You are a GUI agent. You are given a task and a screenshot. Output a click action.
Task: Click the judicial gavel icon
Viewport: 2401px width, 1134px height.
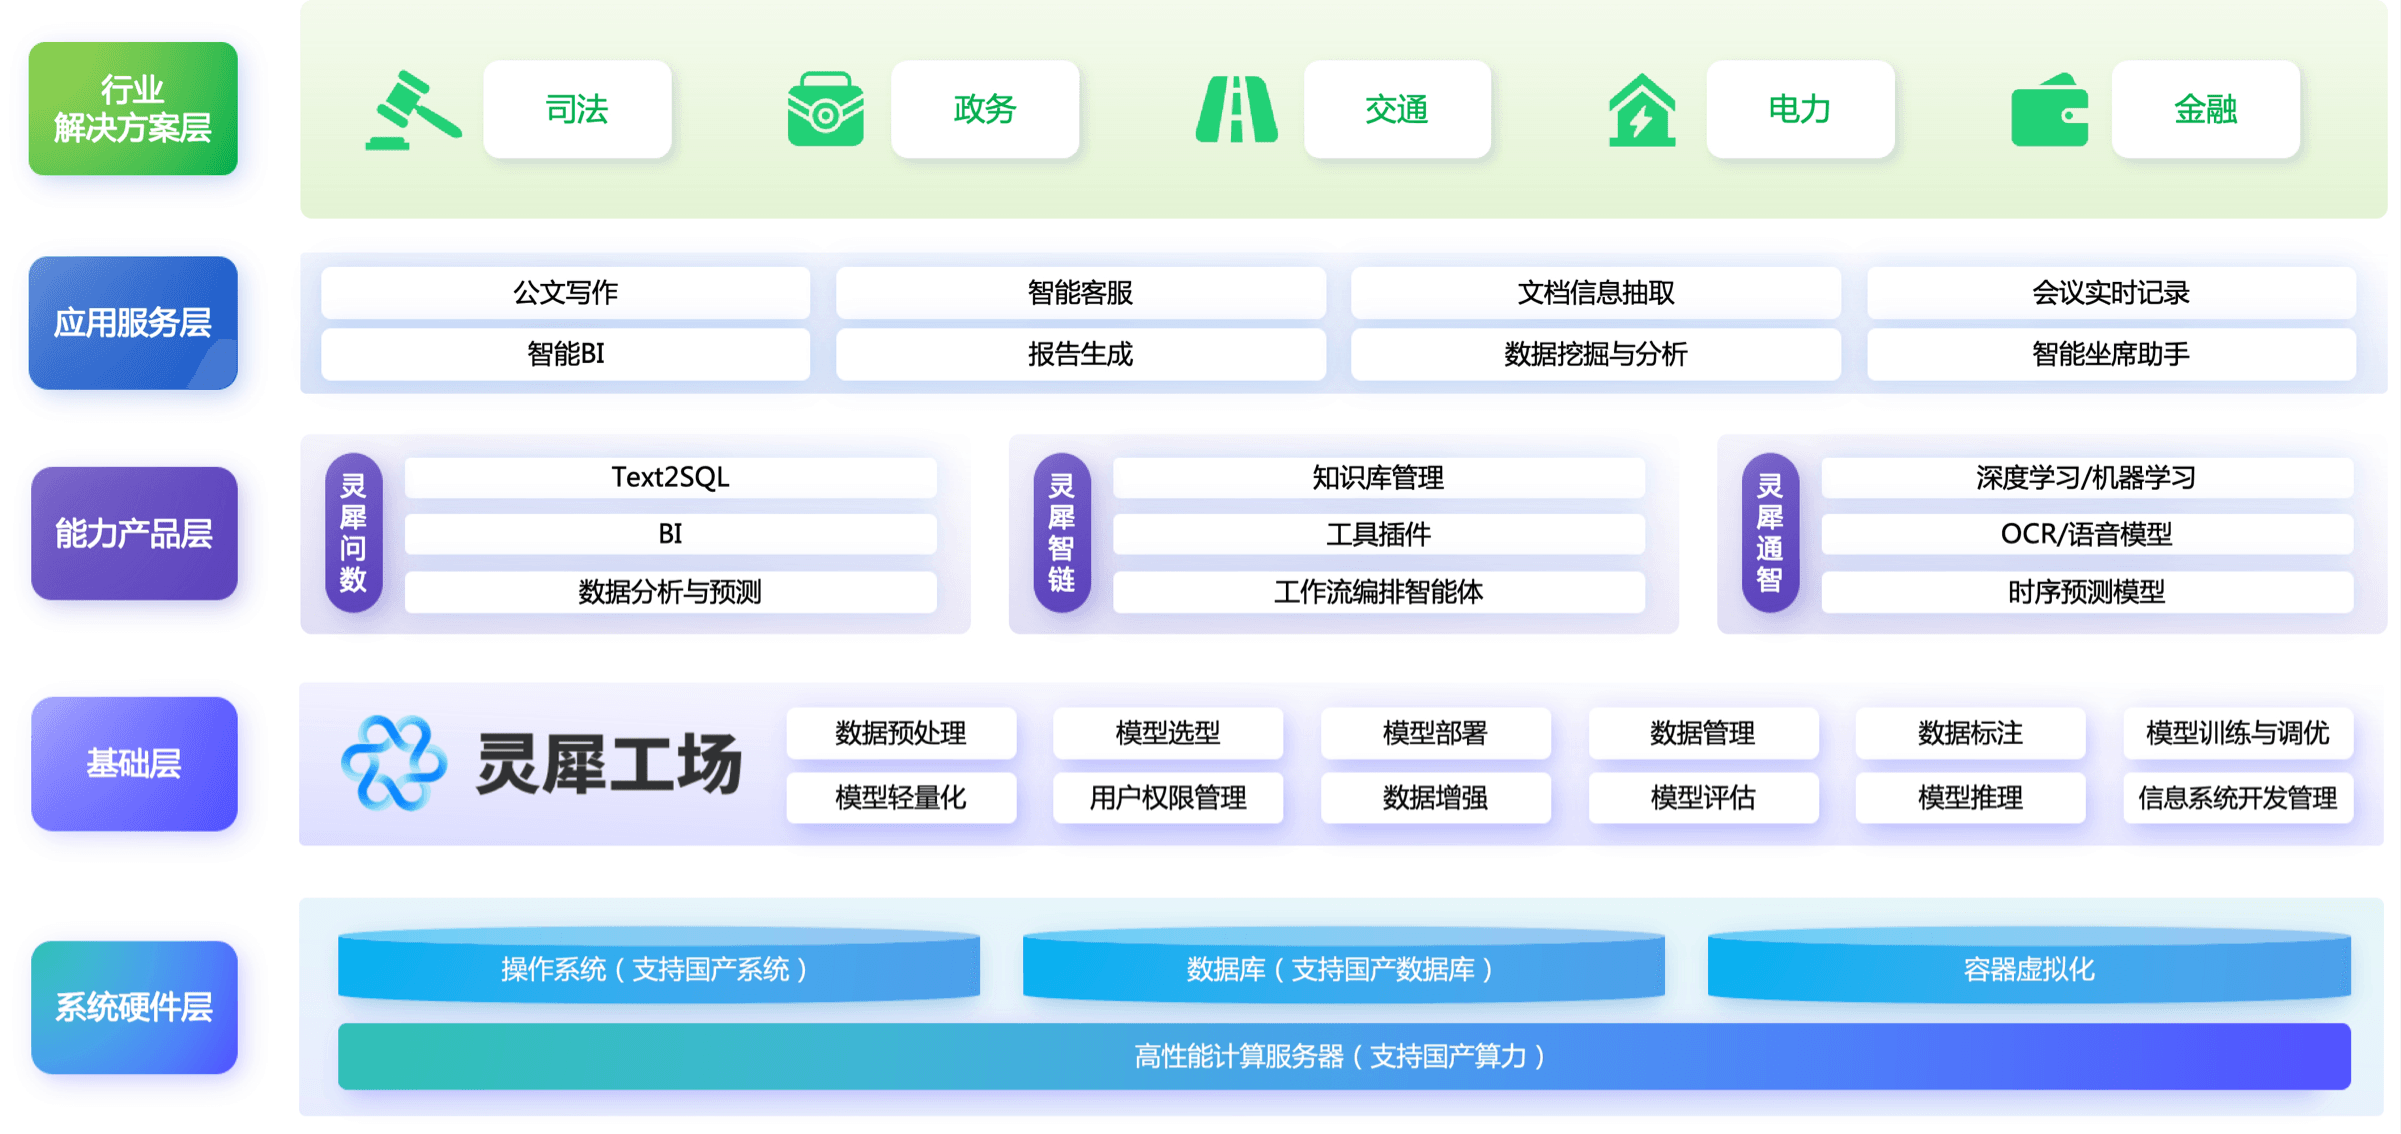tap(412, 110)
